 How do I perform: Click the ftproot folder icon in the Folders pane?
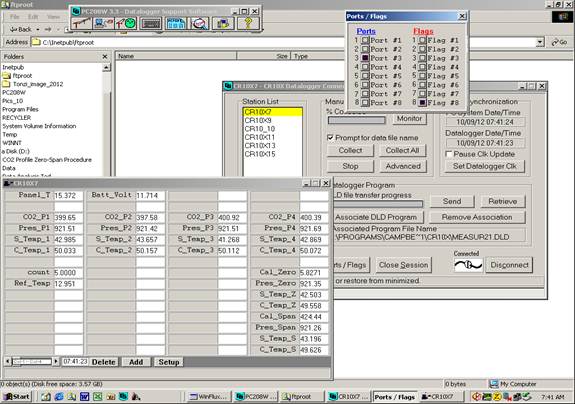(7, 76)
